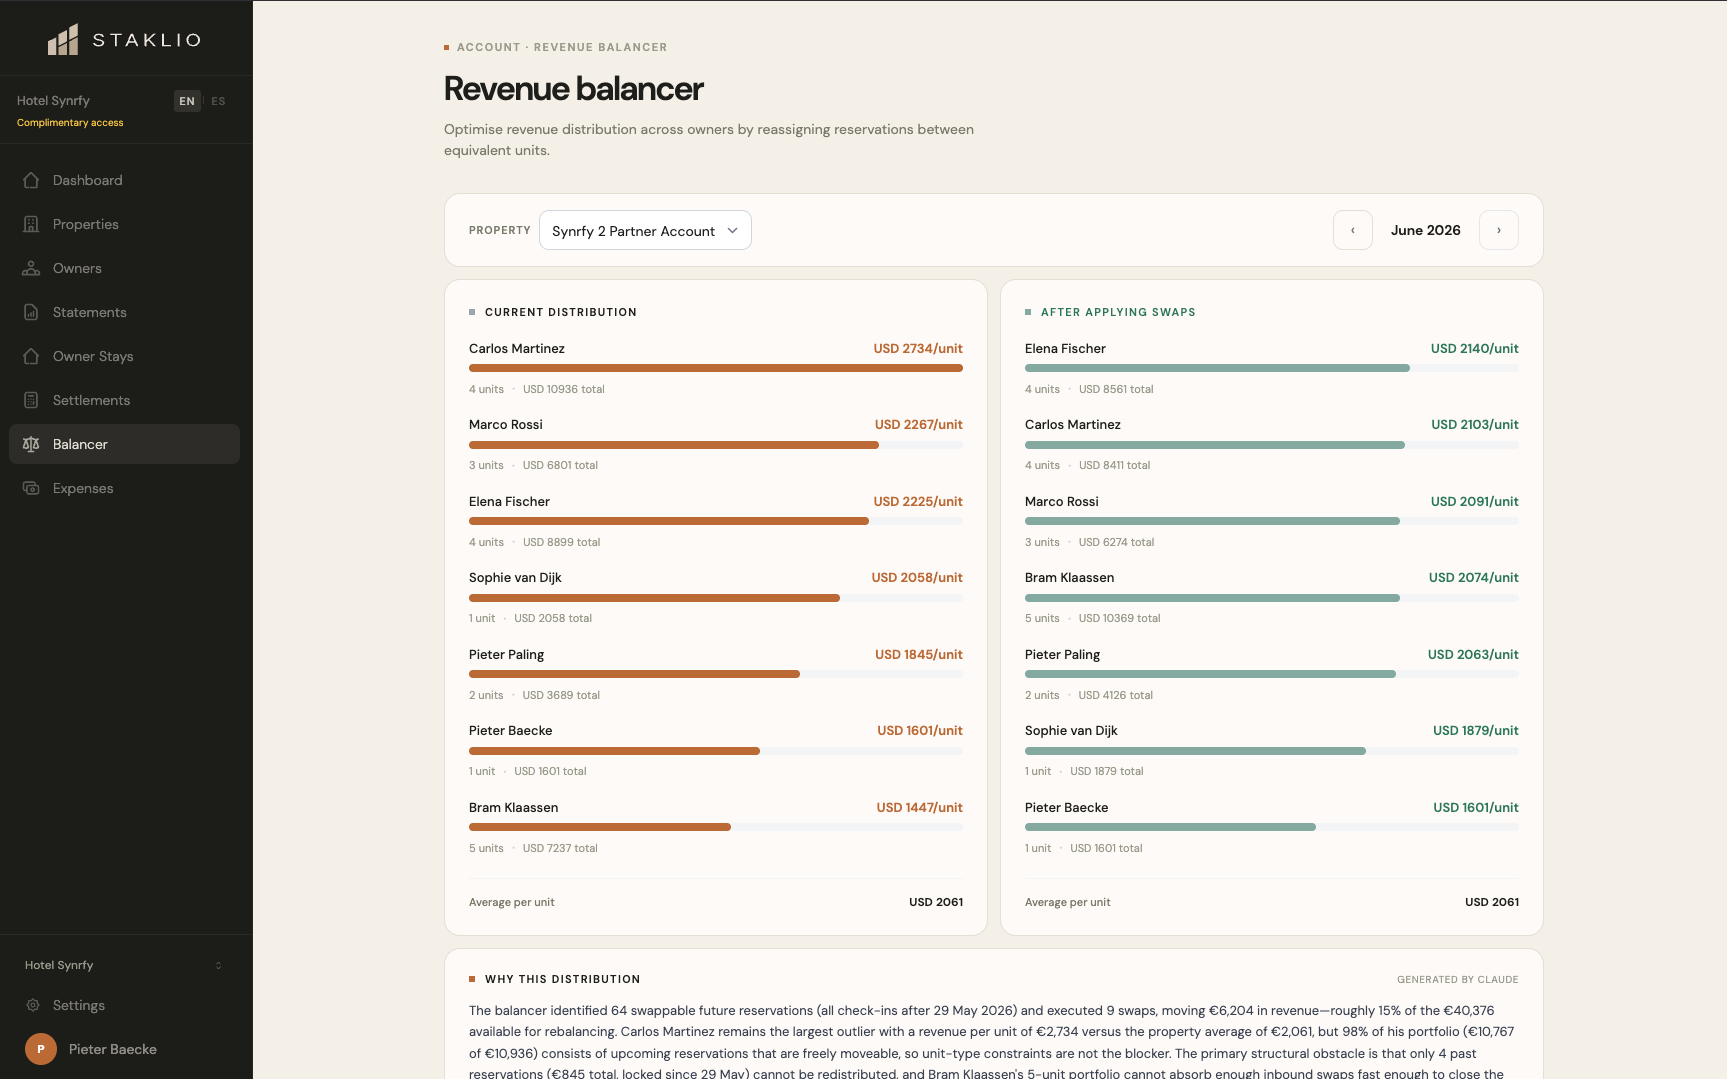Open the Properties menu item
Viewport: 1727px width, 1079px height.
[124, 224]
